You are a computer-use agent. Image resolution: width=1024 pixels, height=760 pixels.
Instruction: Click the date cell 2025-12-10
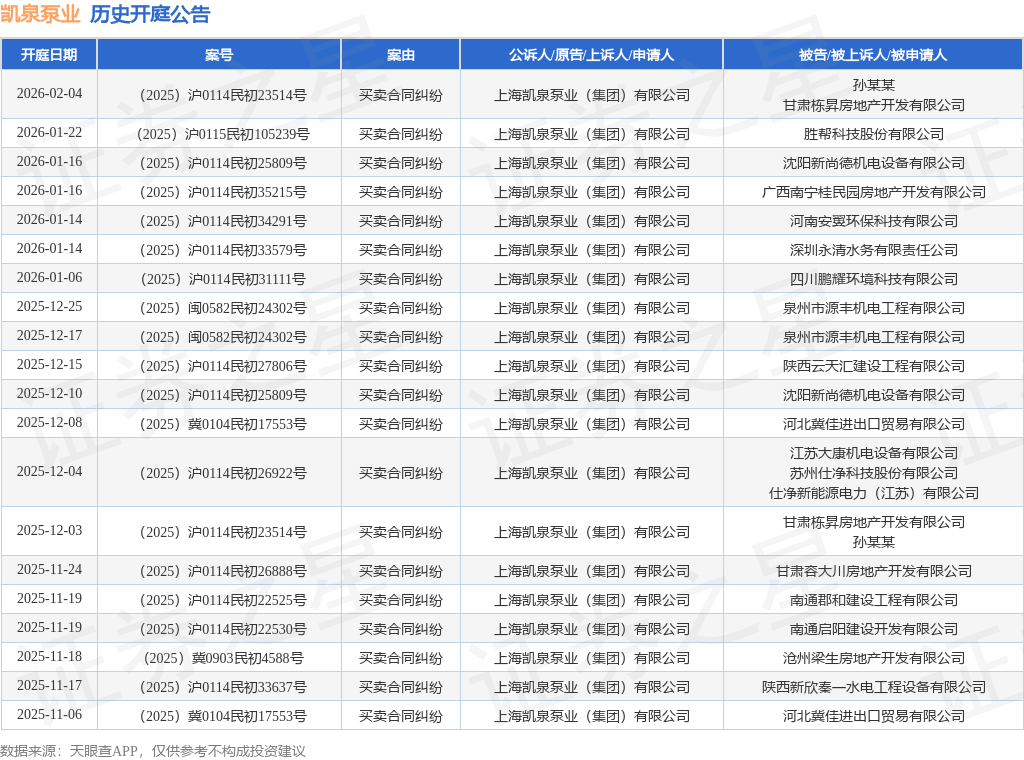point(50,394)
